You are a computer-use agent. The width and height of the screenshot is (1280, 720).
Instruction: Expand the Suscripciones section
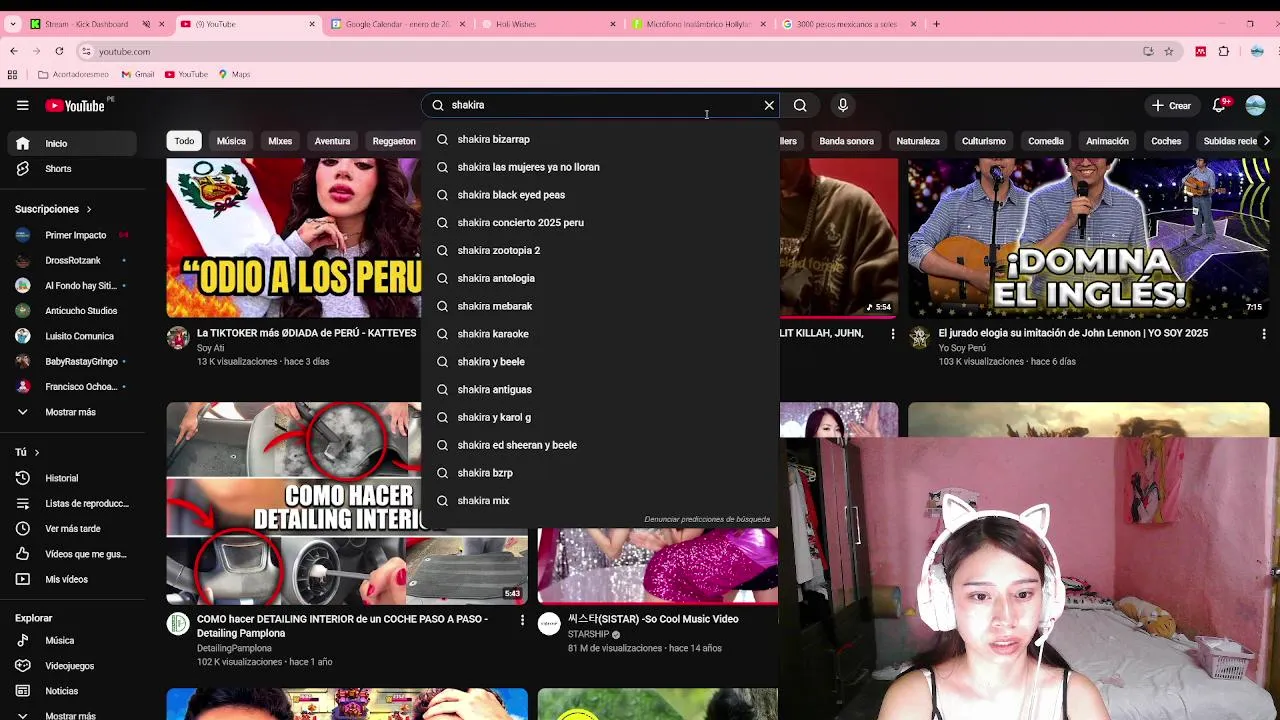[x=53, y=209]
